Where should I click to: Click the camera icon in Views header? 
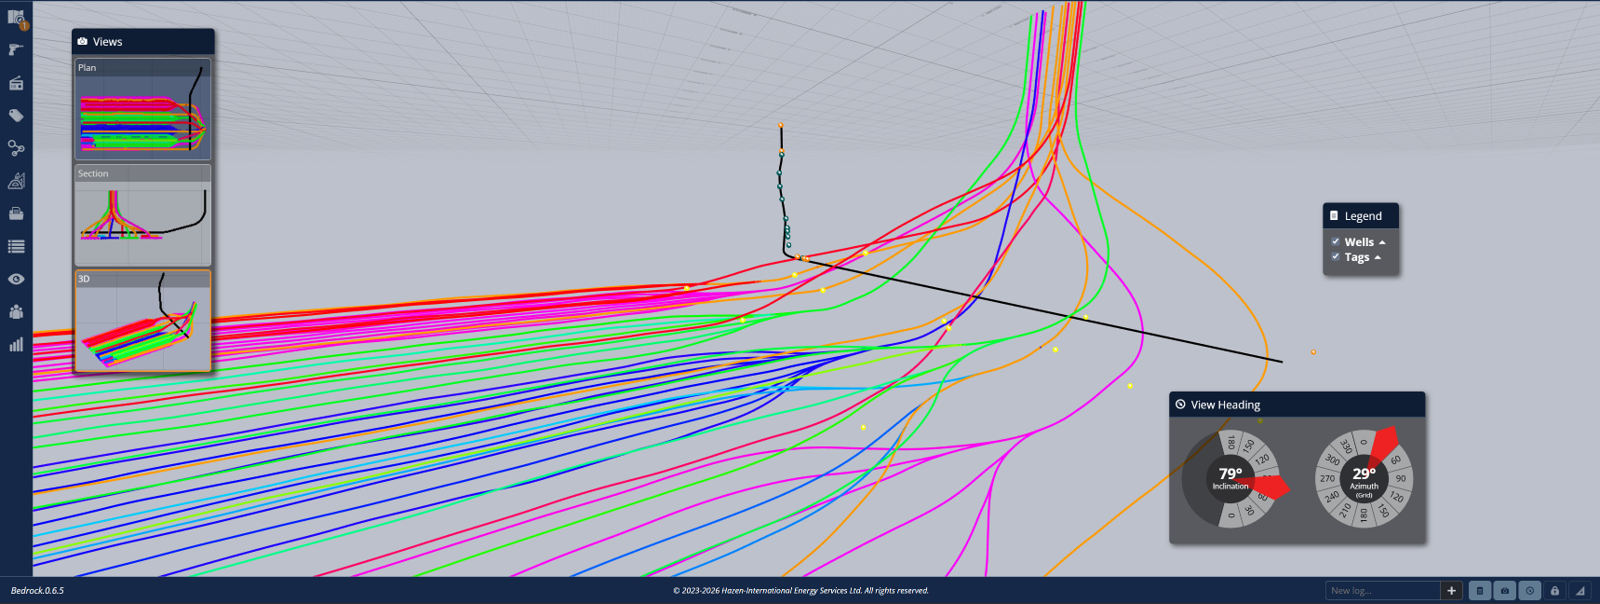(82, 42)
